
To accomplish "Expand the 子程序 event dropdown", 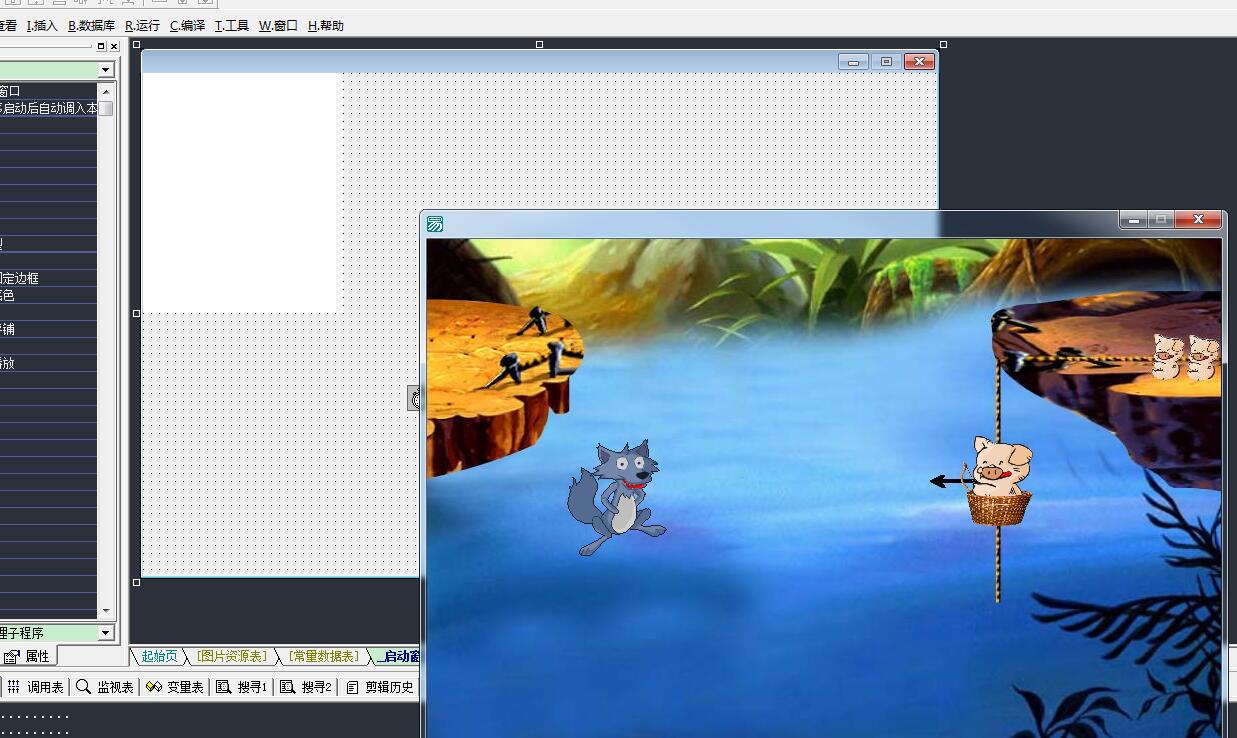I will point(106,633).
